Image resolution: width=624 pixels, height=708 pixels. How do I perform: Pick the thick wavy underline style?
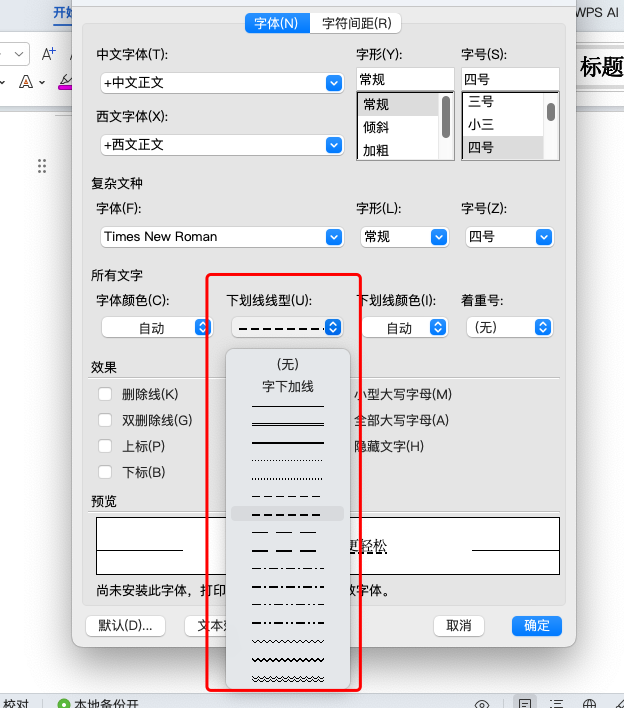click(288, 660)
